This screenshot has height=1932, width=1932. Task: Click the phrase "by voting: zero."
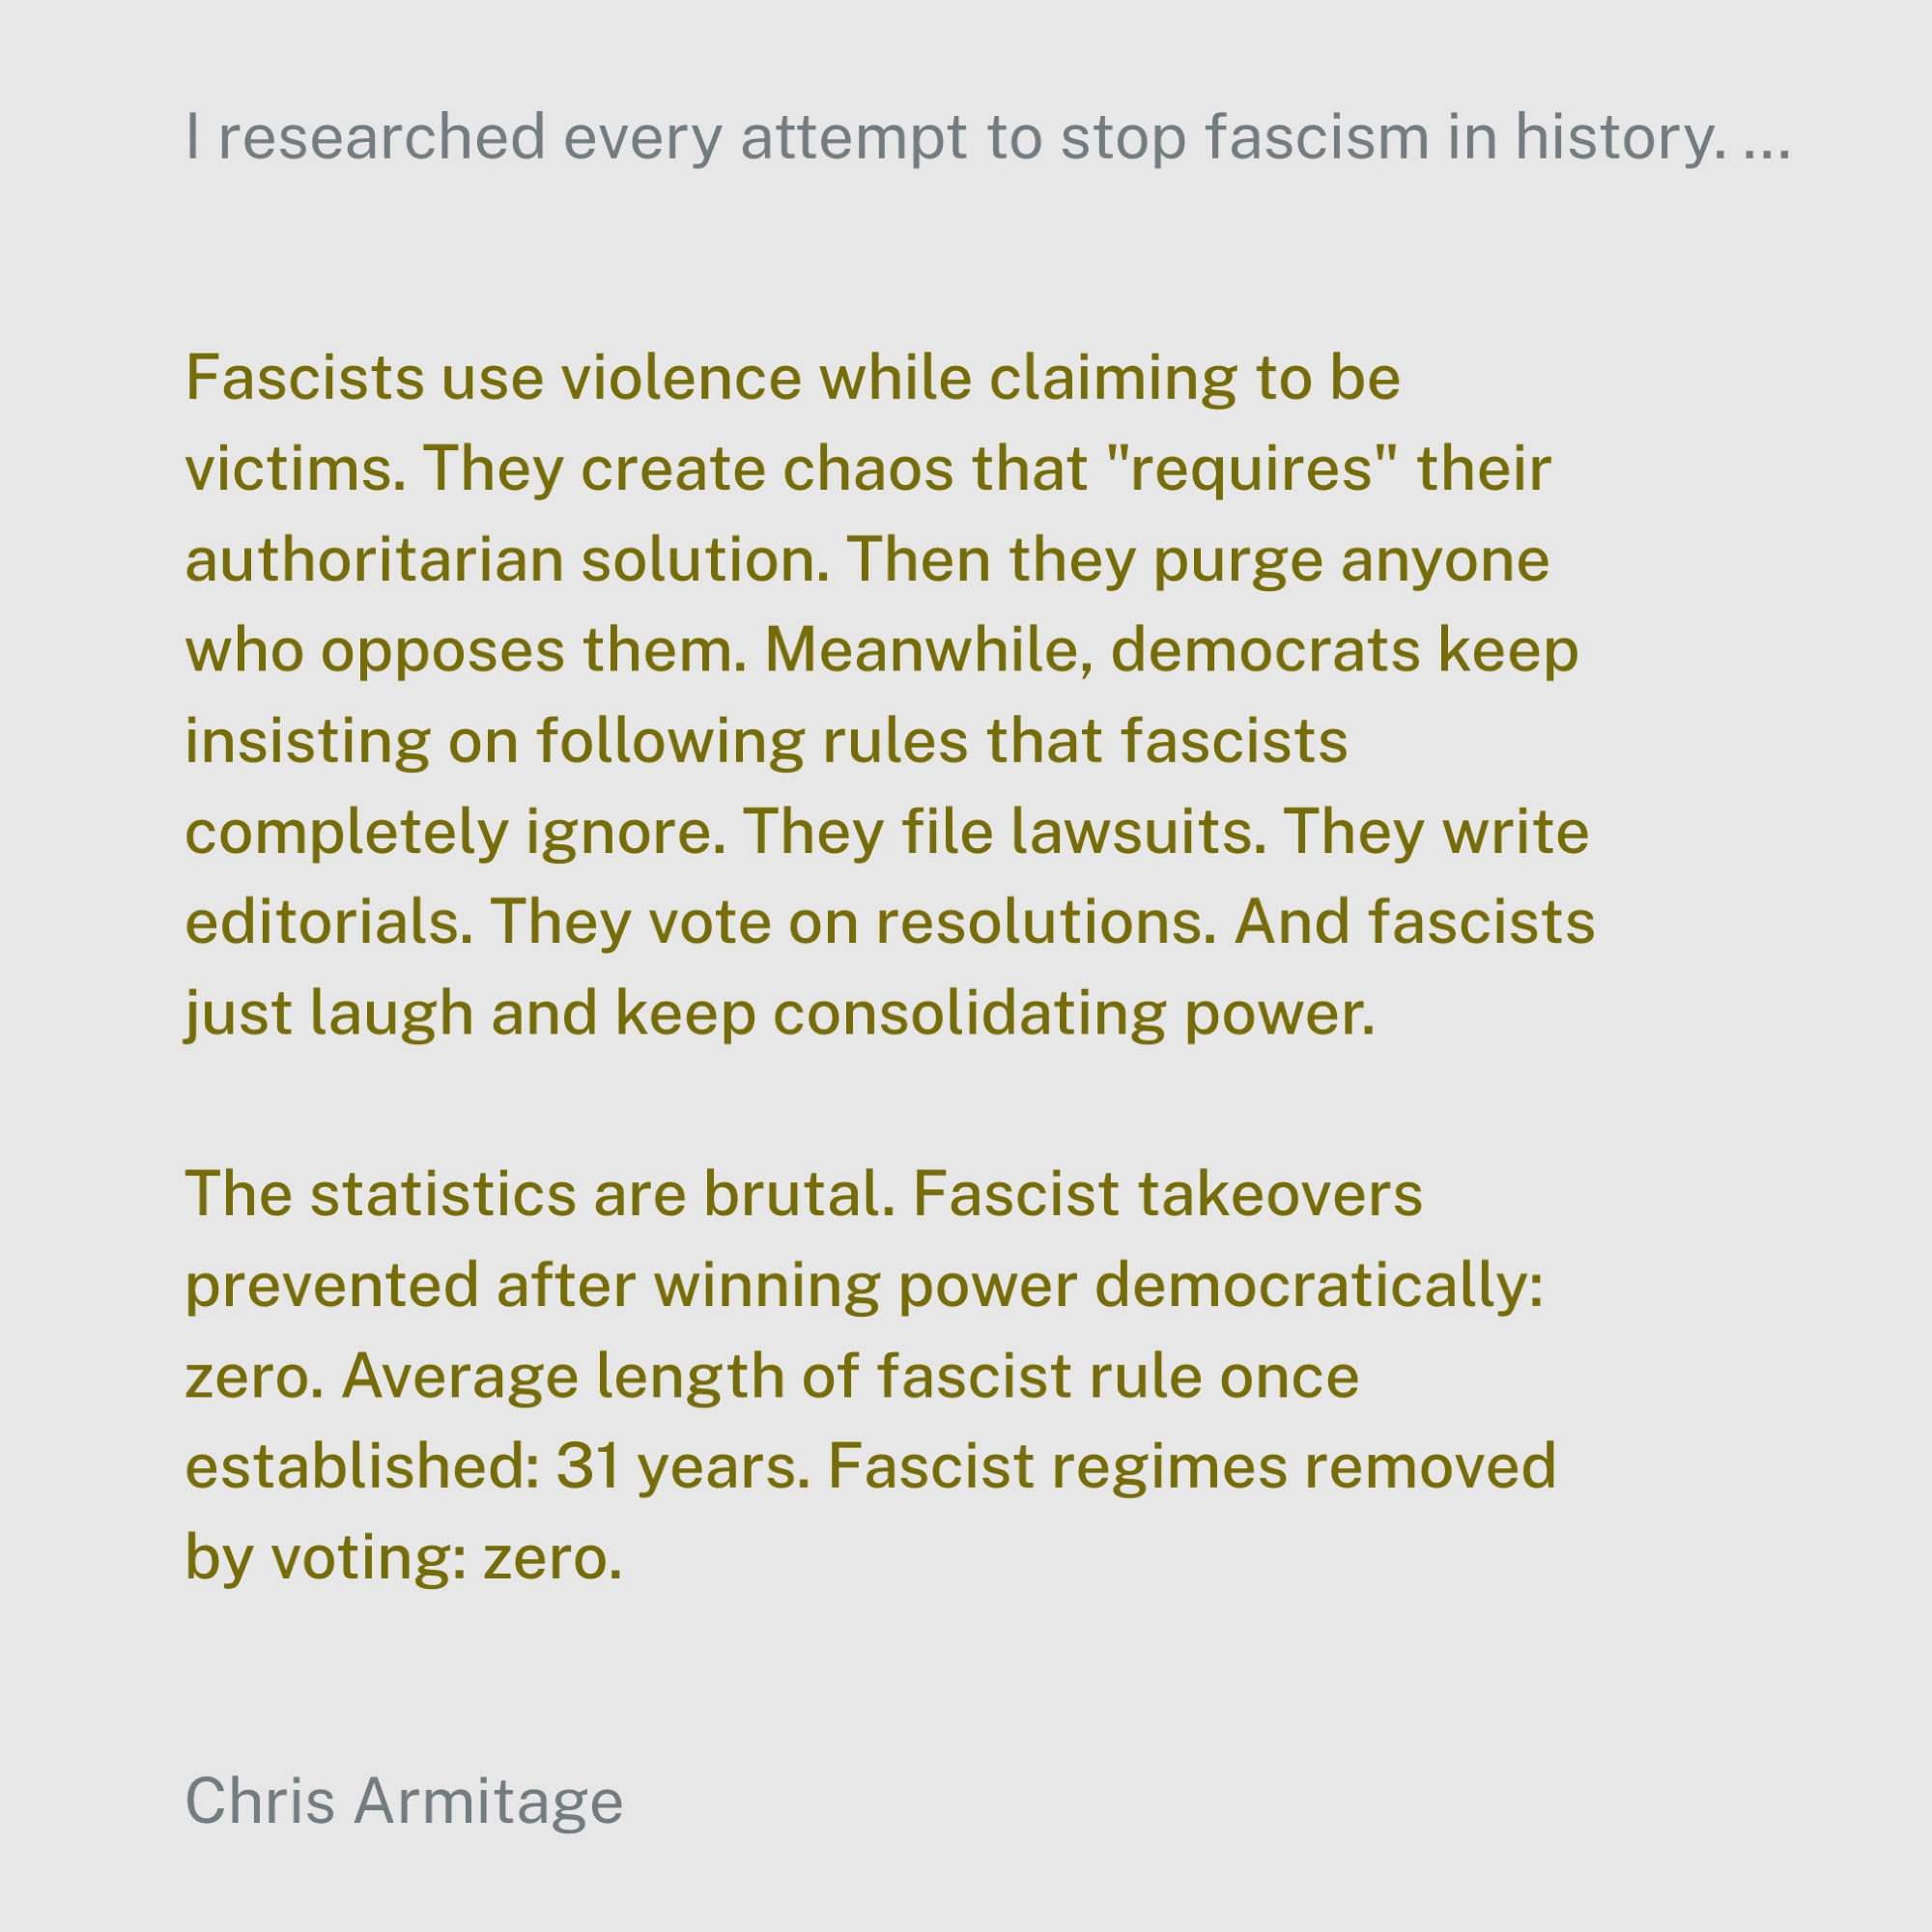(404, 1557)
